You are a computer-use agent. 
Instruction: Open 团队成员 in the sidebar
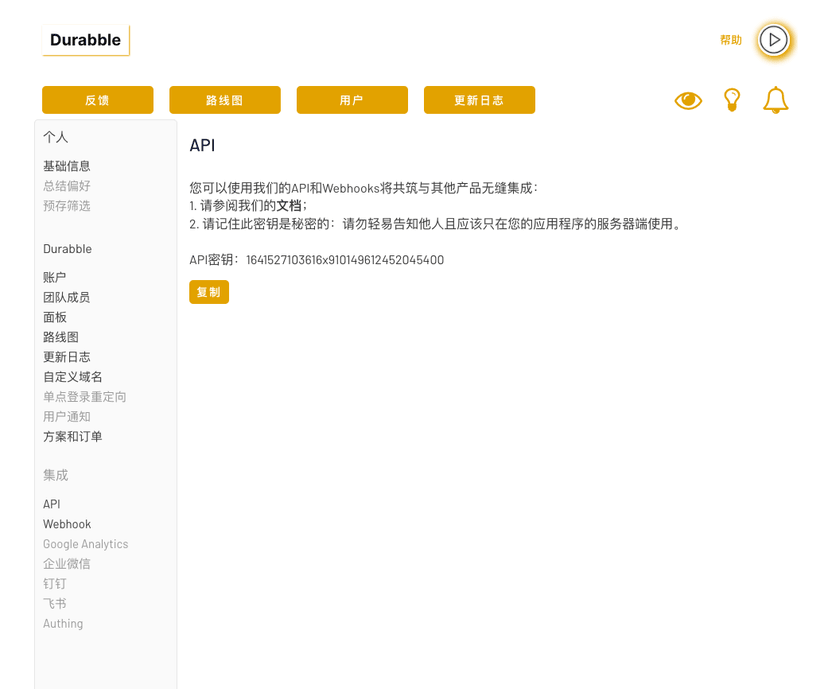coord(67,298)
